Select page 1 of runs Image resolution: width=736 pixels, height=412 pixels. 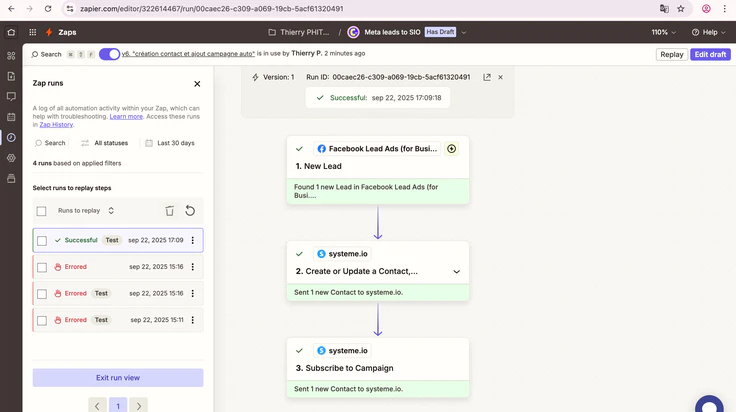(118, 406)
